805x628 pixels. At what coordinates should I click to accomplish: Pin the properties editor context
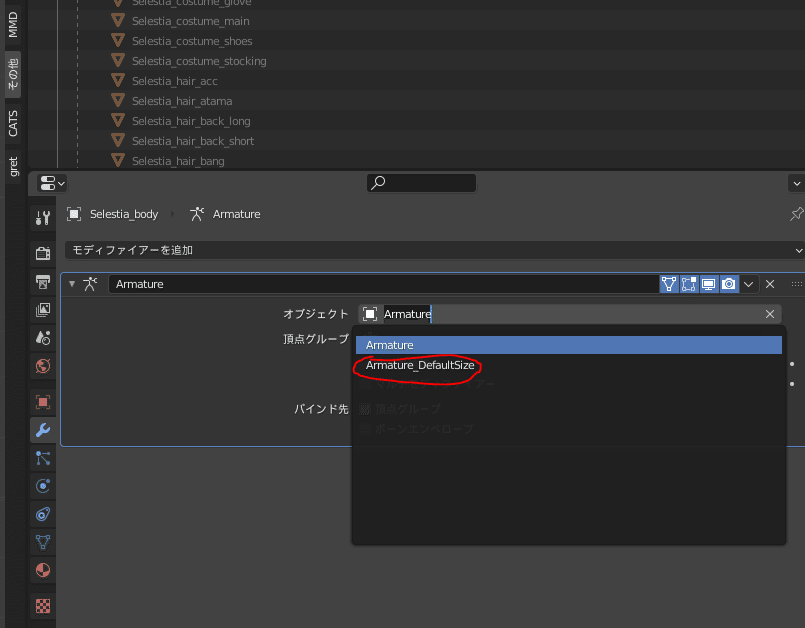796,214
